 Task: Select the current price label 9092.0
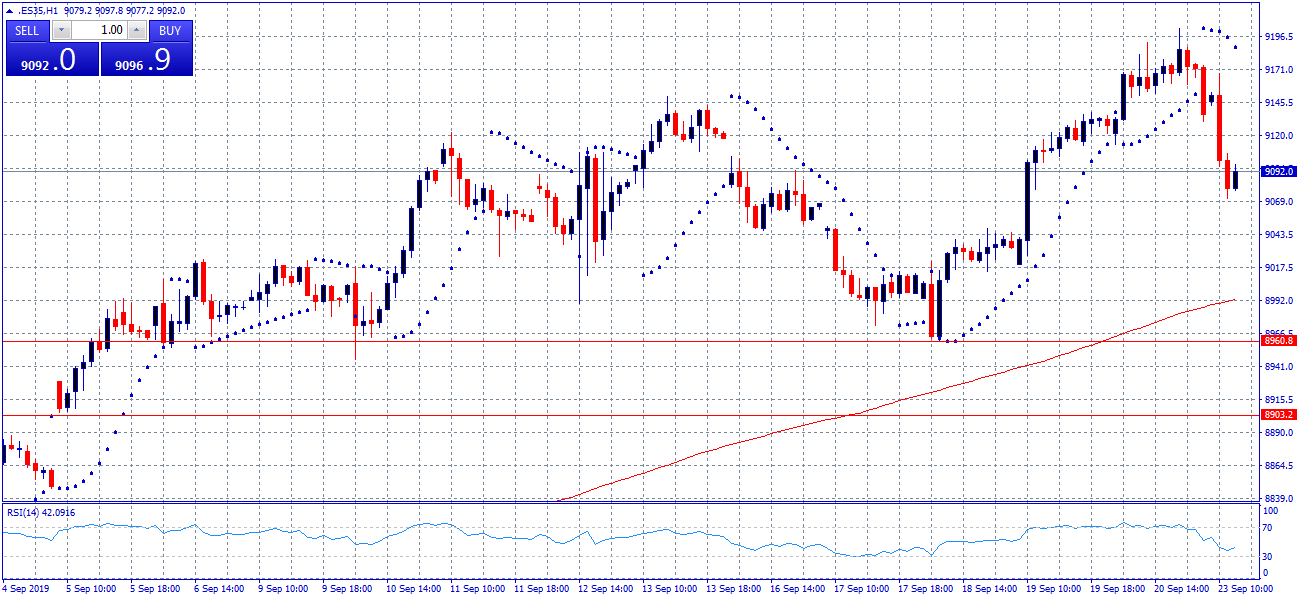(x=1279, y=171)
